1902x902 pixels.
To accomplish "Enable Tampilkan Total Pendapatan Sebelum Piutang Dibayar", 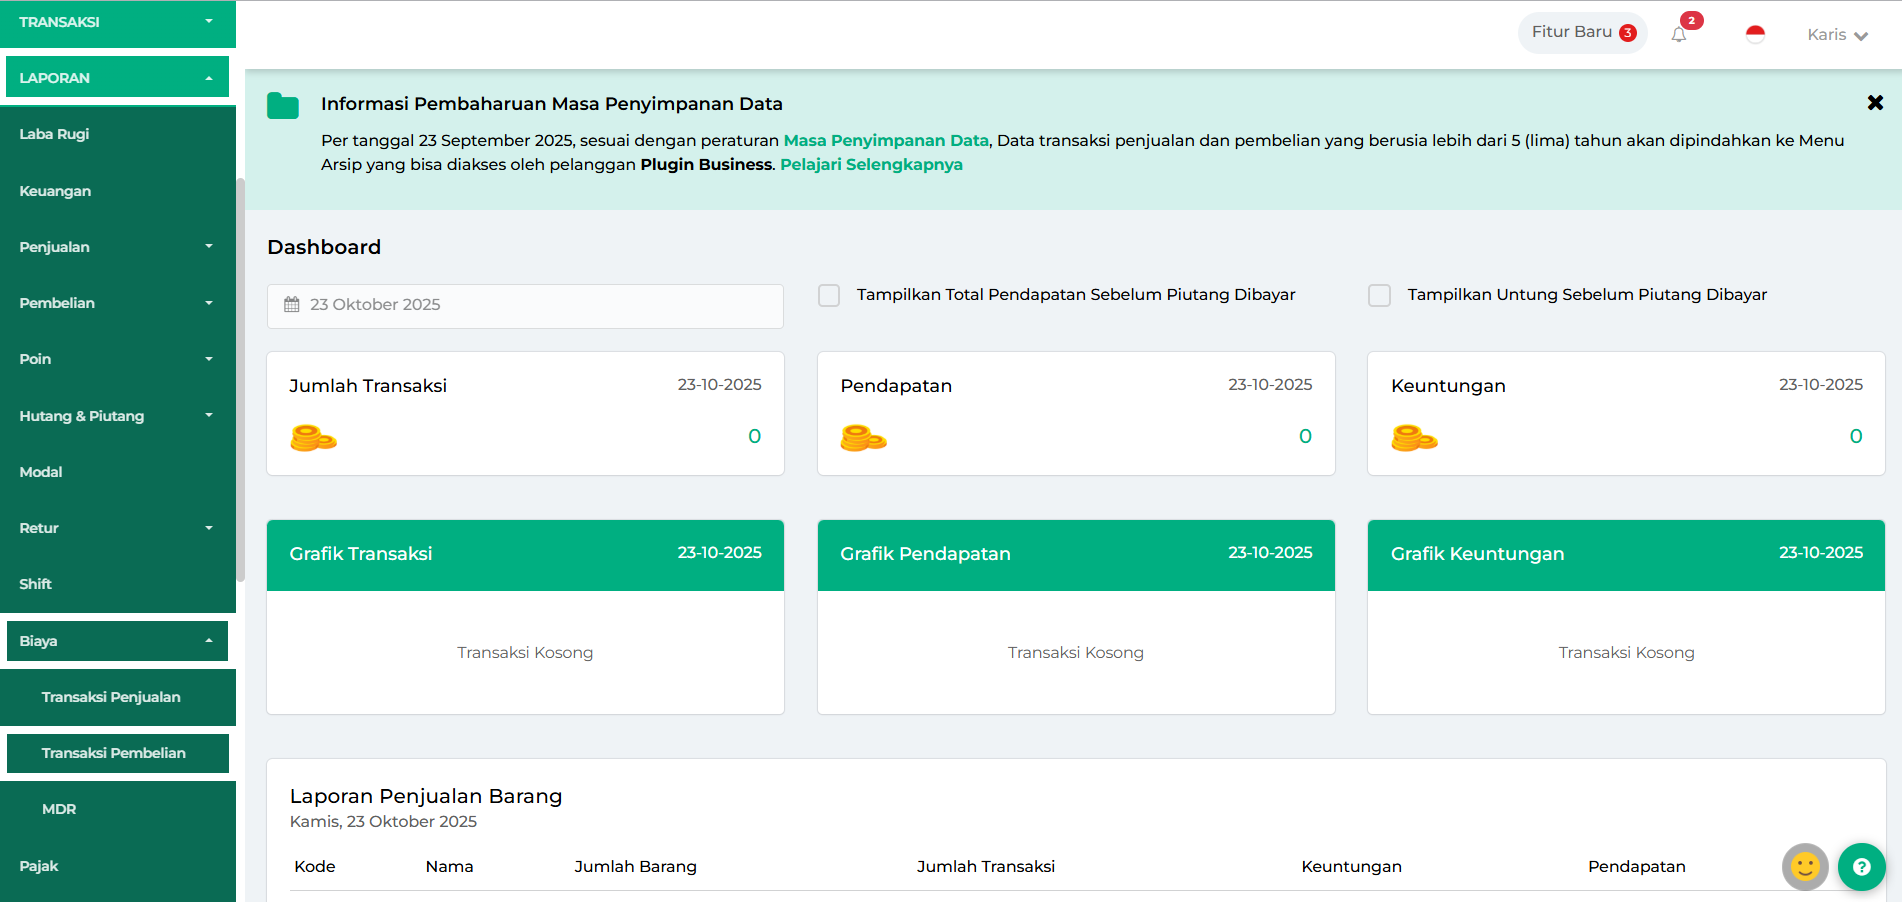I will pyautogui.click(x=829, y=295).
